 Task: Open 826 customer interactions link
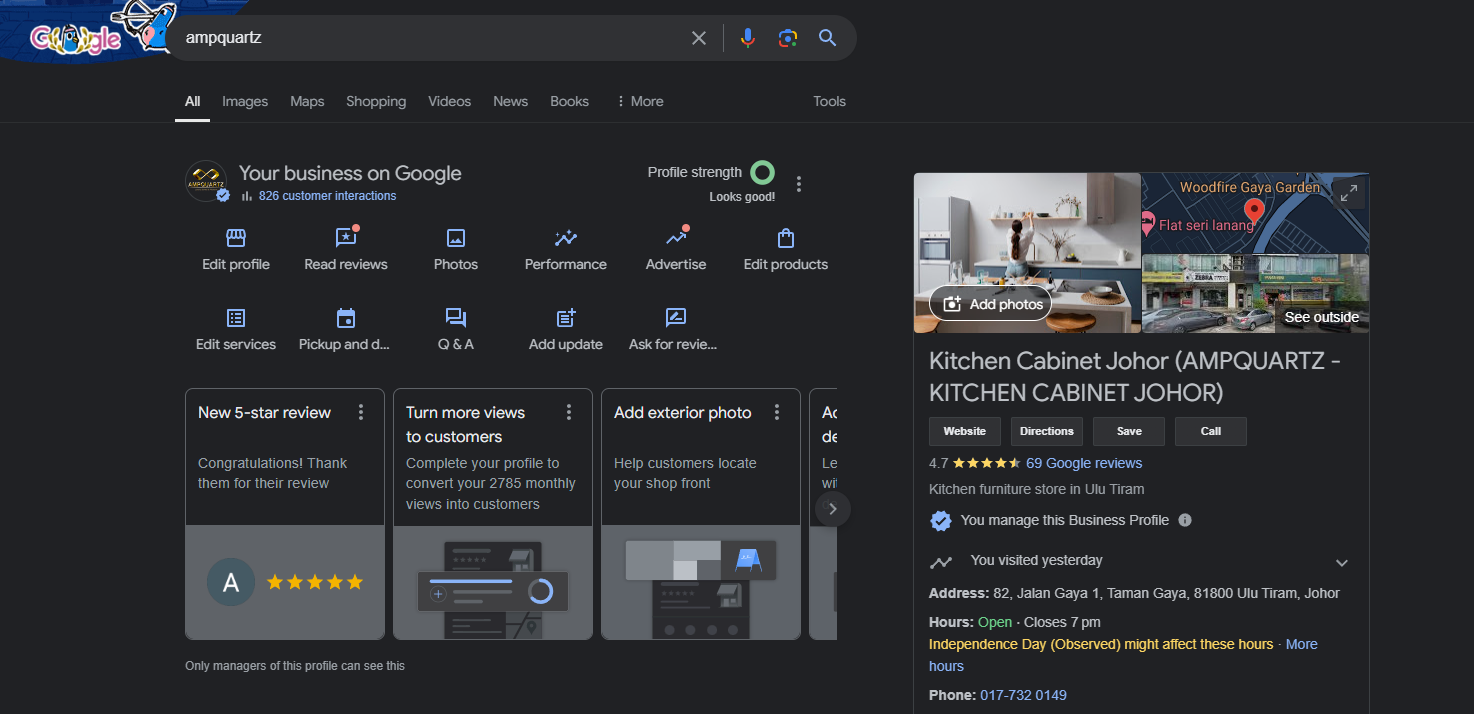pyautogui.click(x=327, y=196)
